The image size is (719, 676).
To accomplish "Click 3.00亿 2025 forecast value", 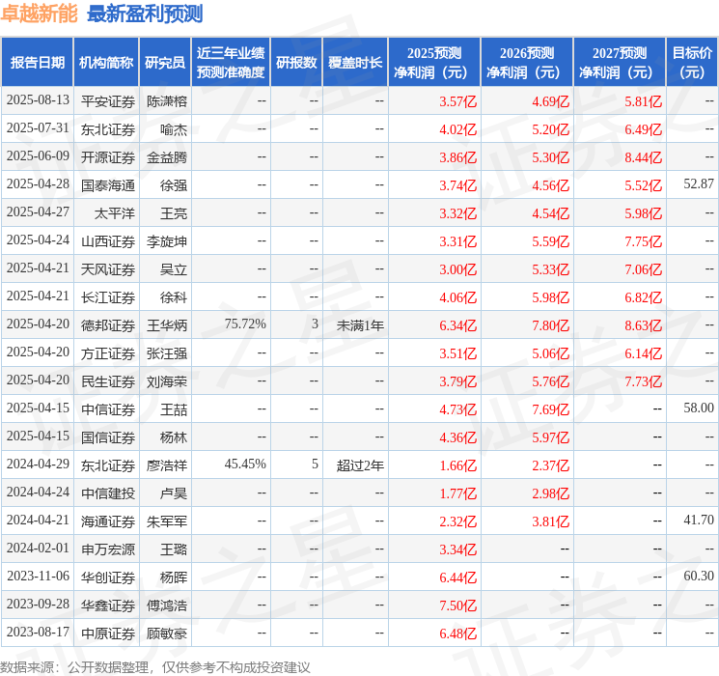I will click(458, 269).
